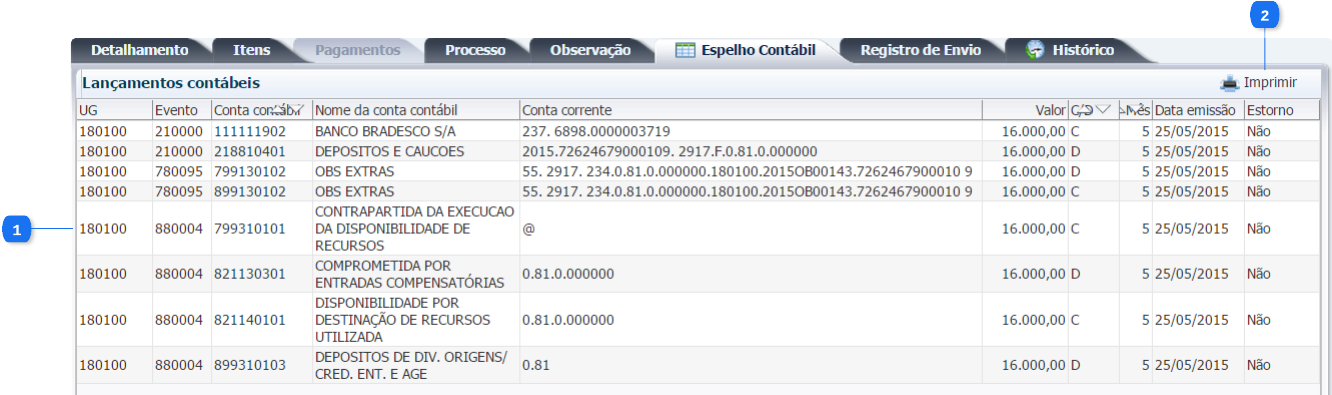
Task: Click callout marker number 1
Action: pyautogui.click(x=14, y=229)
